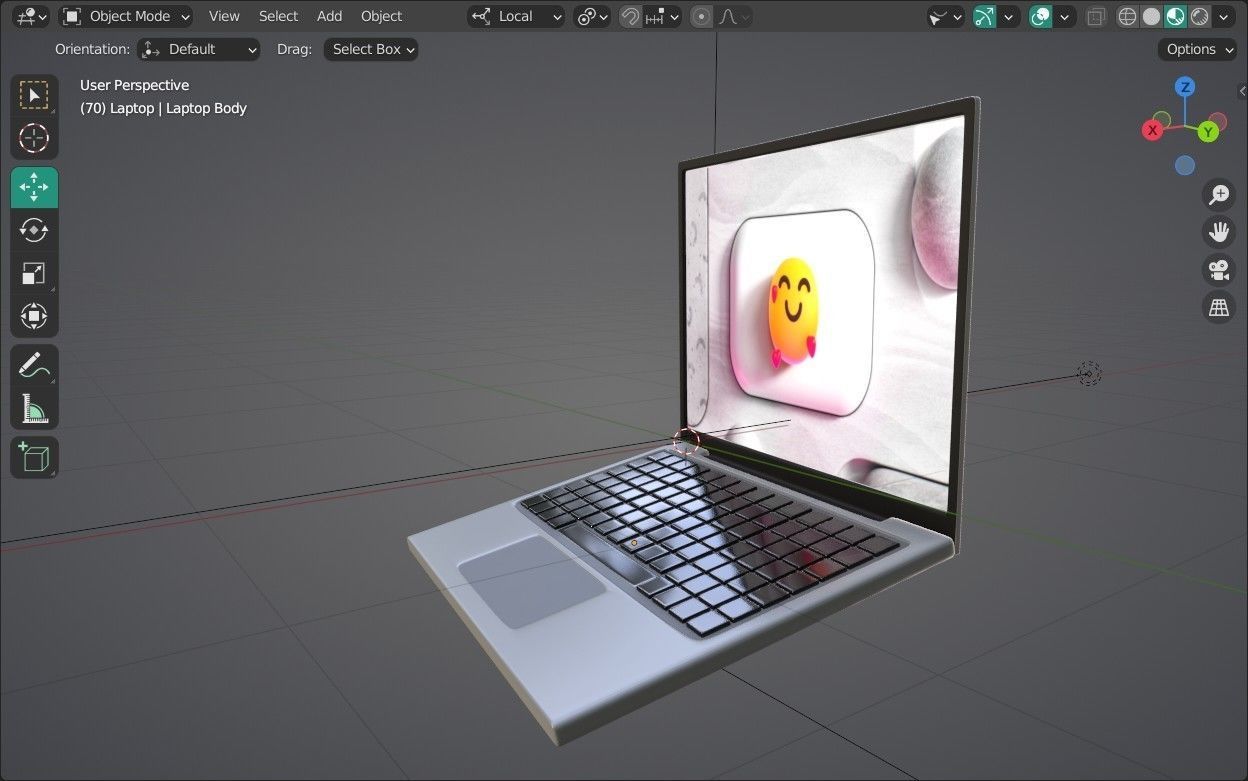1248x781 pixels.
Task: Click the camera view icon in the sidebar
Action: point(1219,270)
